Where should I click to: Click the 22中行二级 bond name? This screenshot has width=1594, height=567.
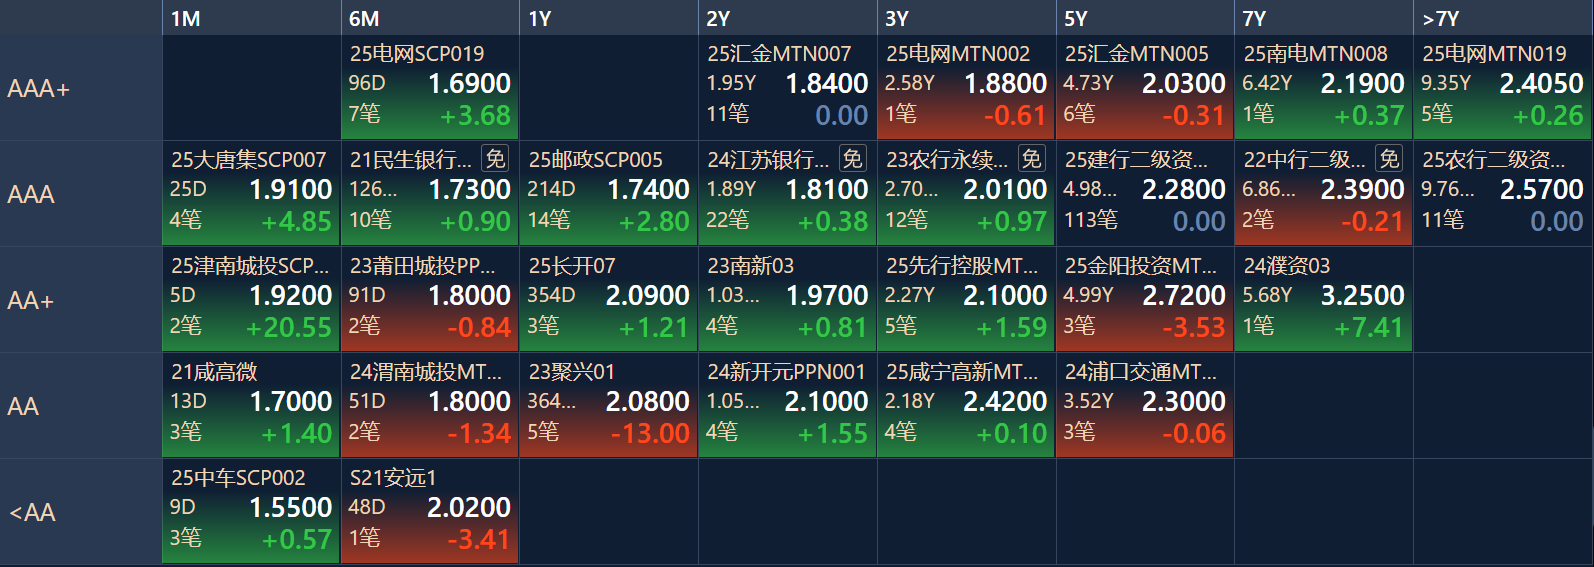(x=1305, y=160)
